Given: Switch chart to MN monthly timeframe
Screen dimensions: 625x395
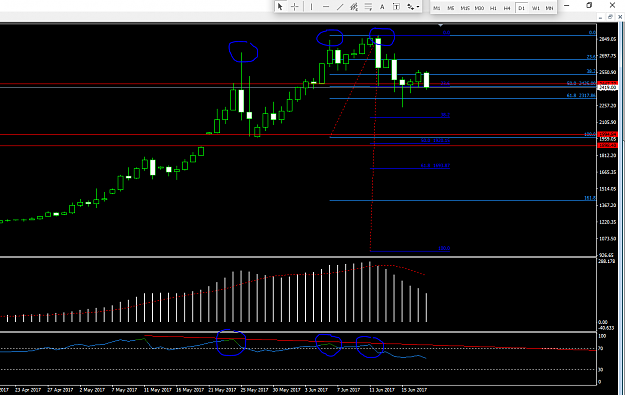Looking at the screenshot, I should click(x=549, y=8).
